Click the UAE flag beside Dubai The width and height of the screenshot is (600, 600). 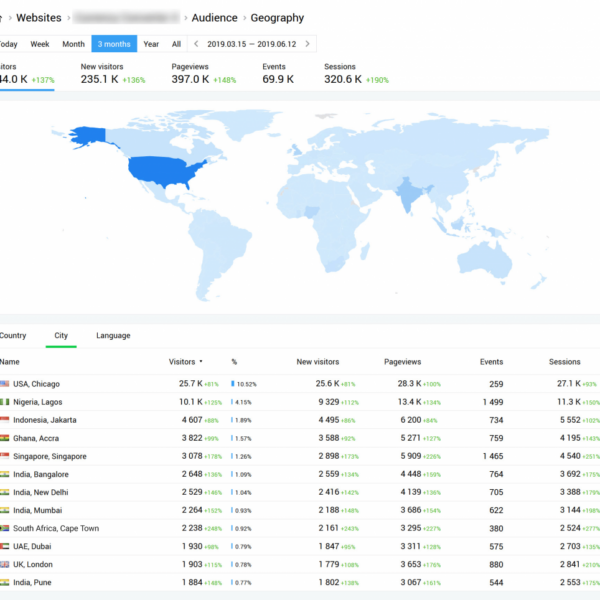coord(5,546)
